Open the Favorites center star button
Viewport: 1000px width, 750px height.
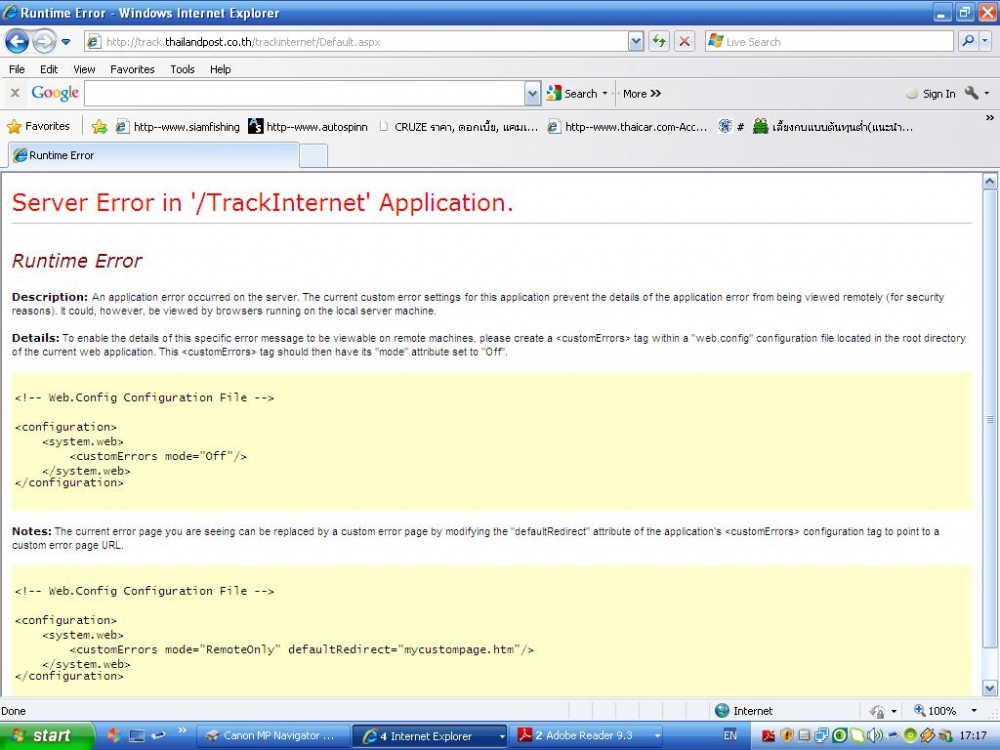[38, 126]
